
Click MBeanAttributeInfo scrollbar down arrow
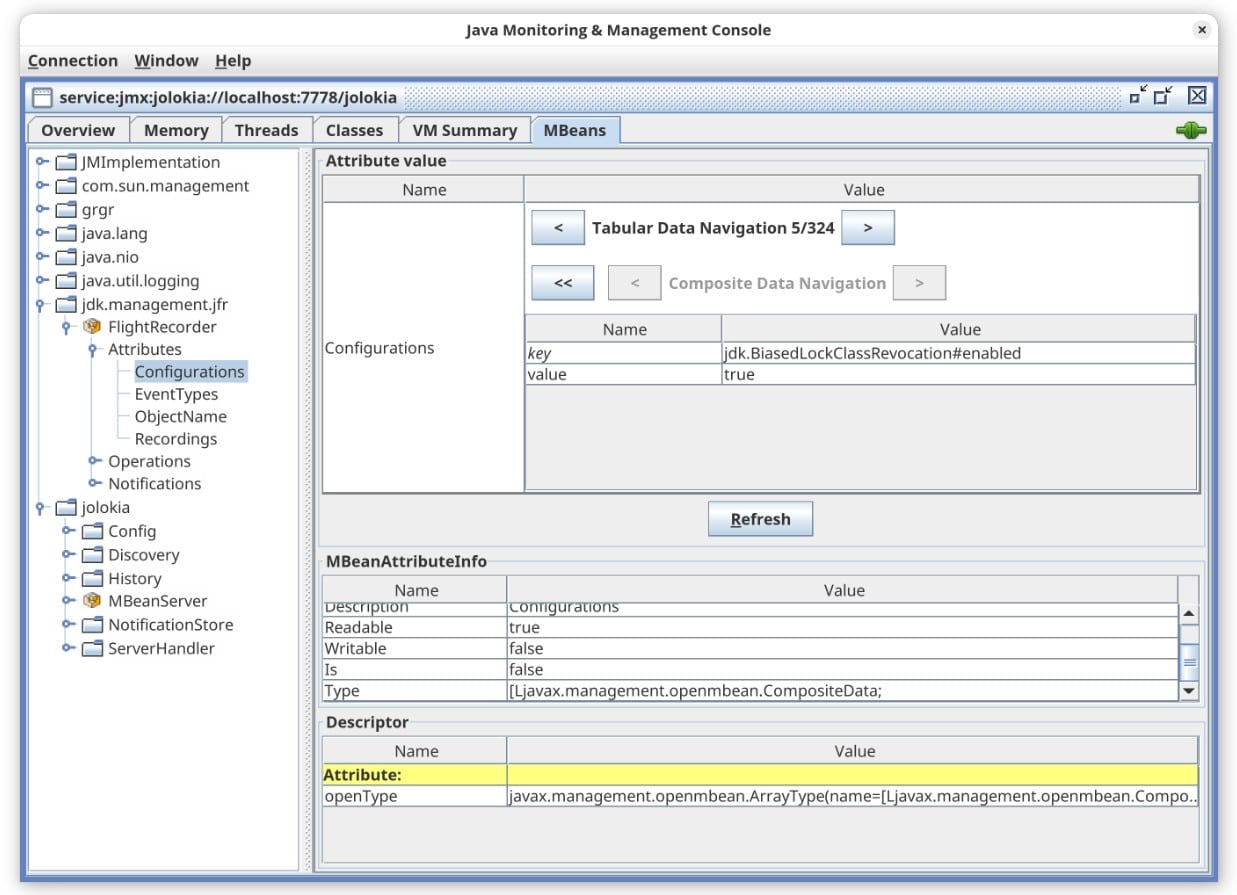pos(1189,690)
